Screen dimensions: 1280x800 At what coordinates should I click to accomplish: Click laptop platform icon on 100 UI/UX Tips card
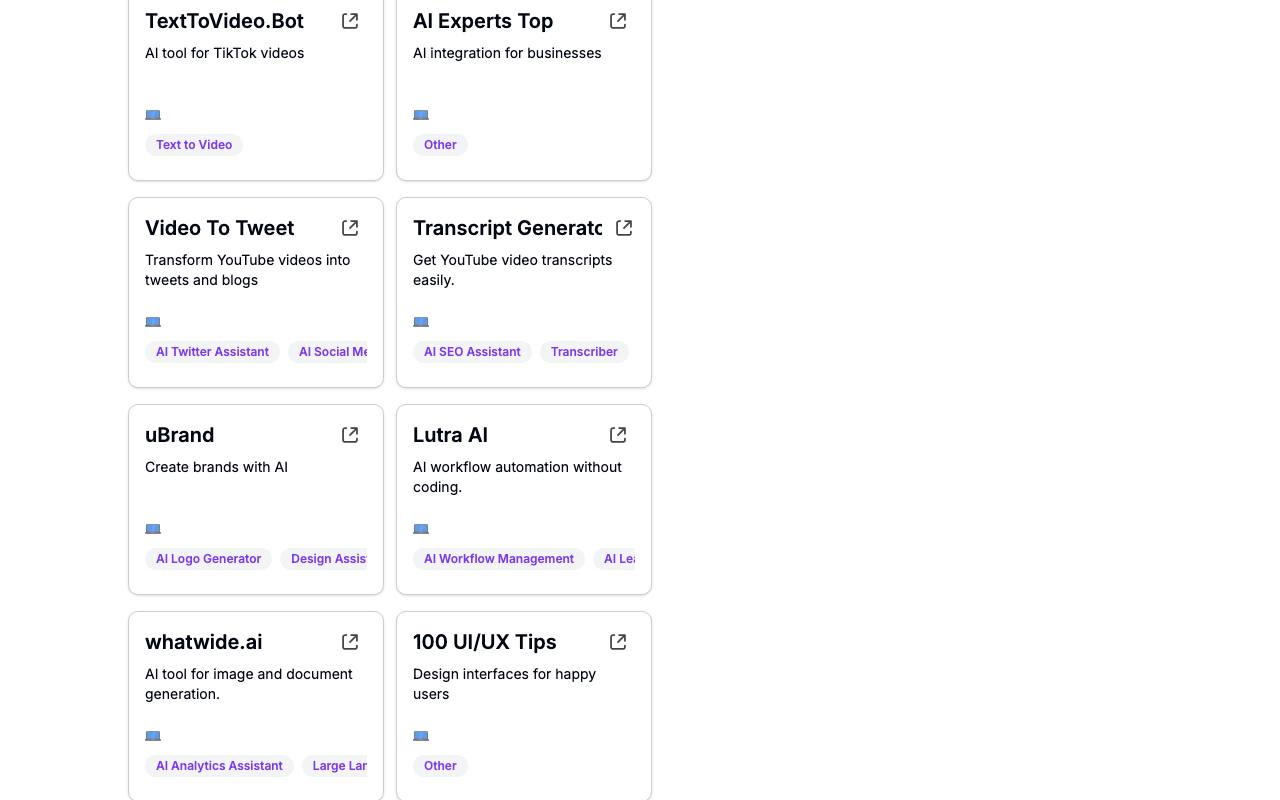421,736
